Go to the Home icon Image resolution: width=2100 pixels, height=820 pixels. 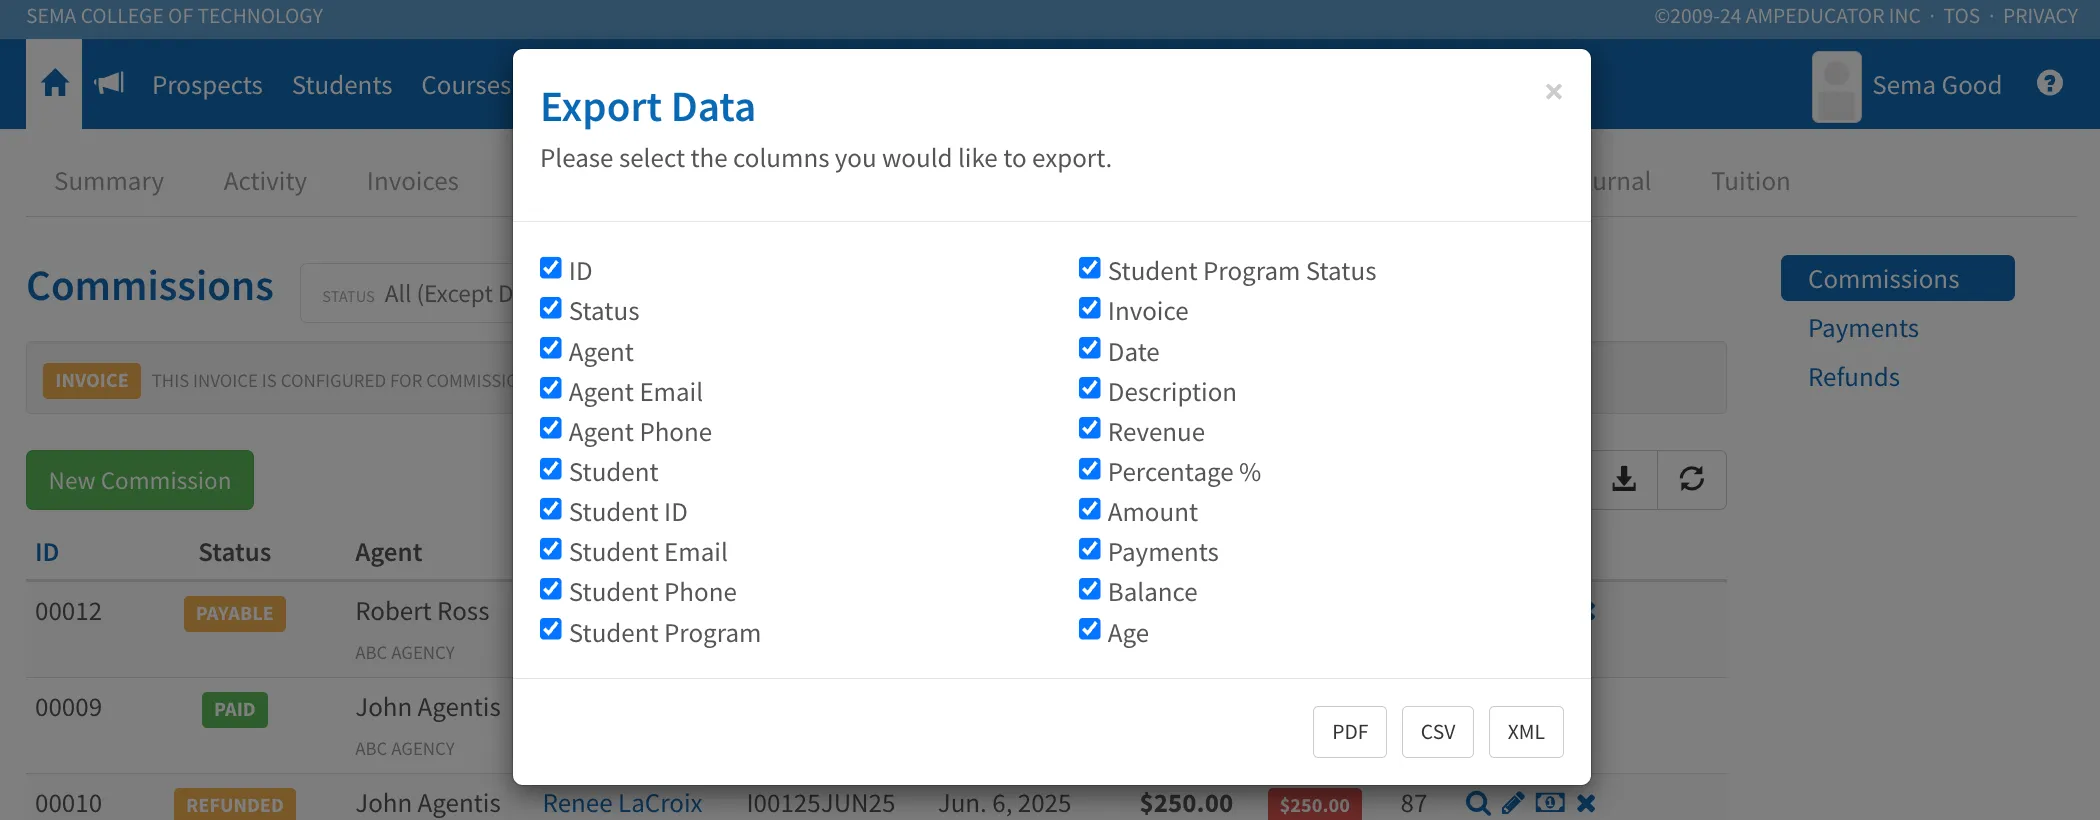(55, 84)
